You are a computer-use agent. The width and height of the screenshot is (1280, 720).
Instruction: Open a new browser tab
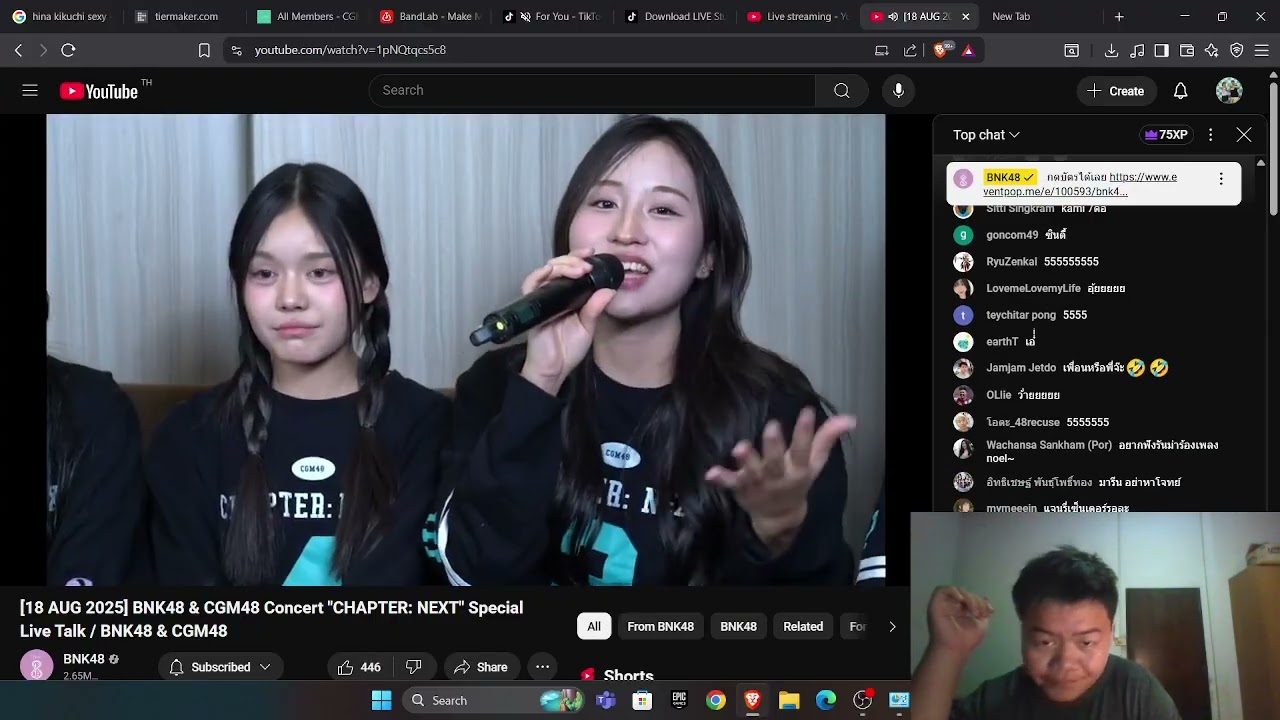pyautogui.click(x=1119, y=17)
